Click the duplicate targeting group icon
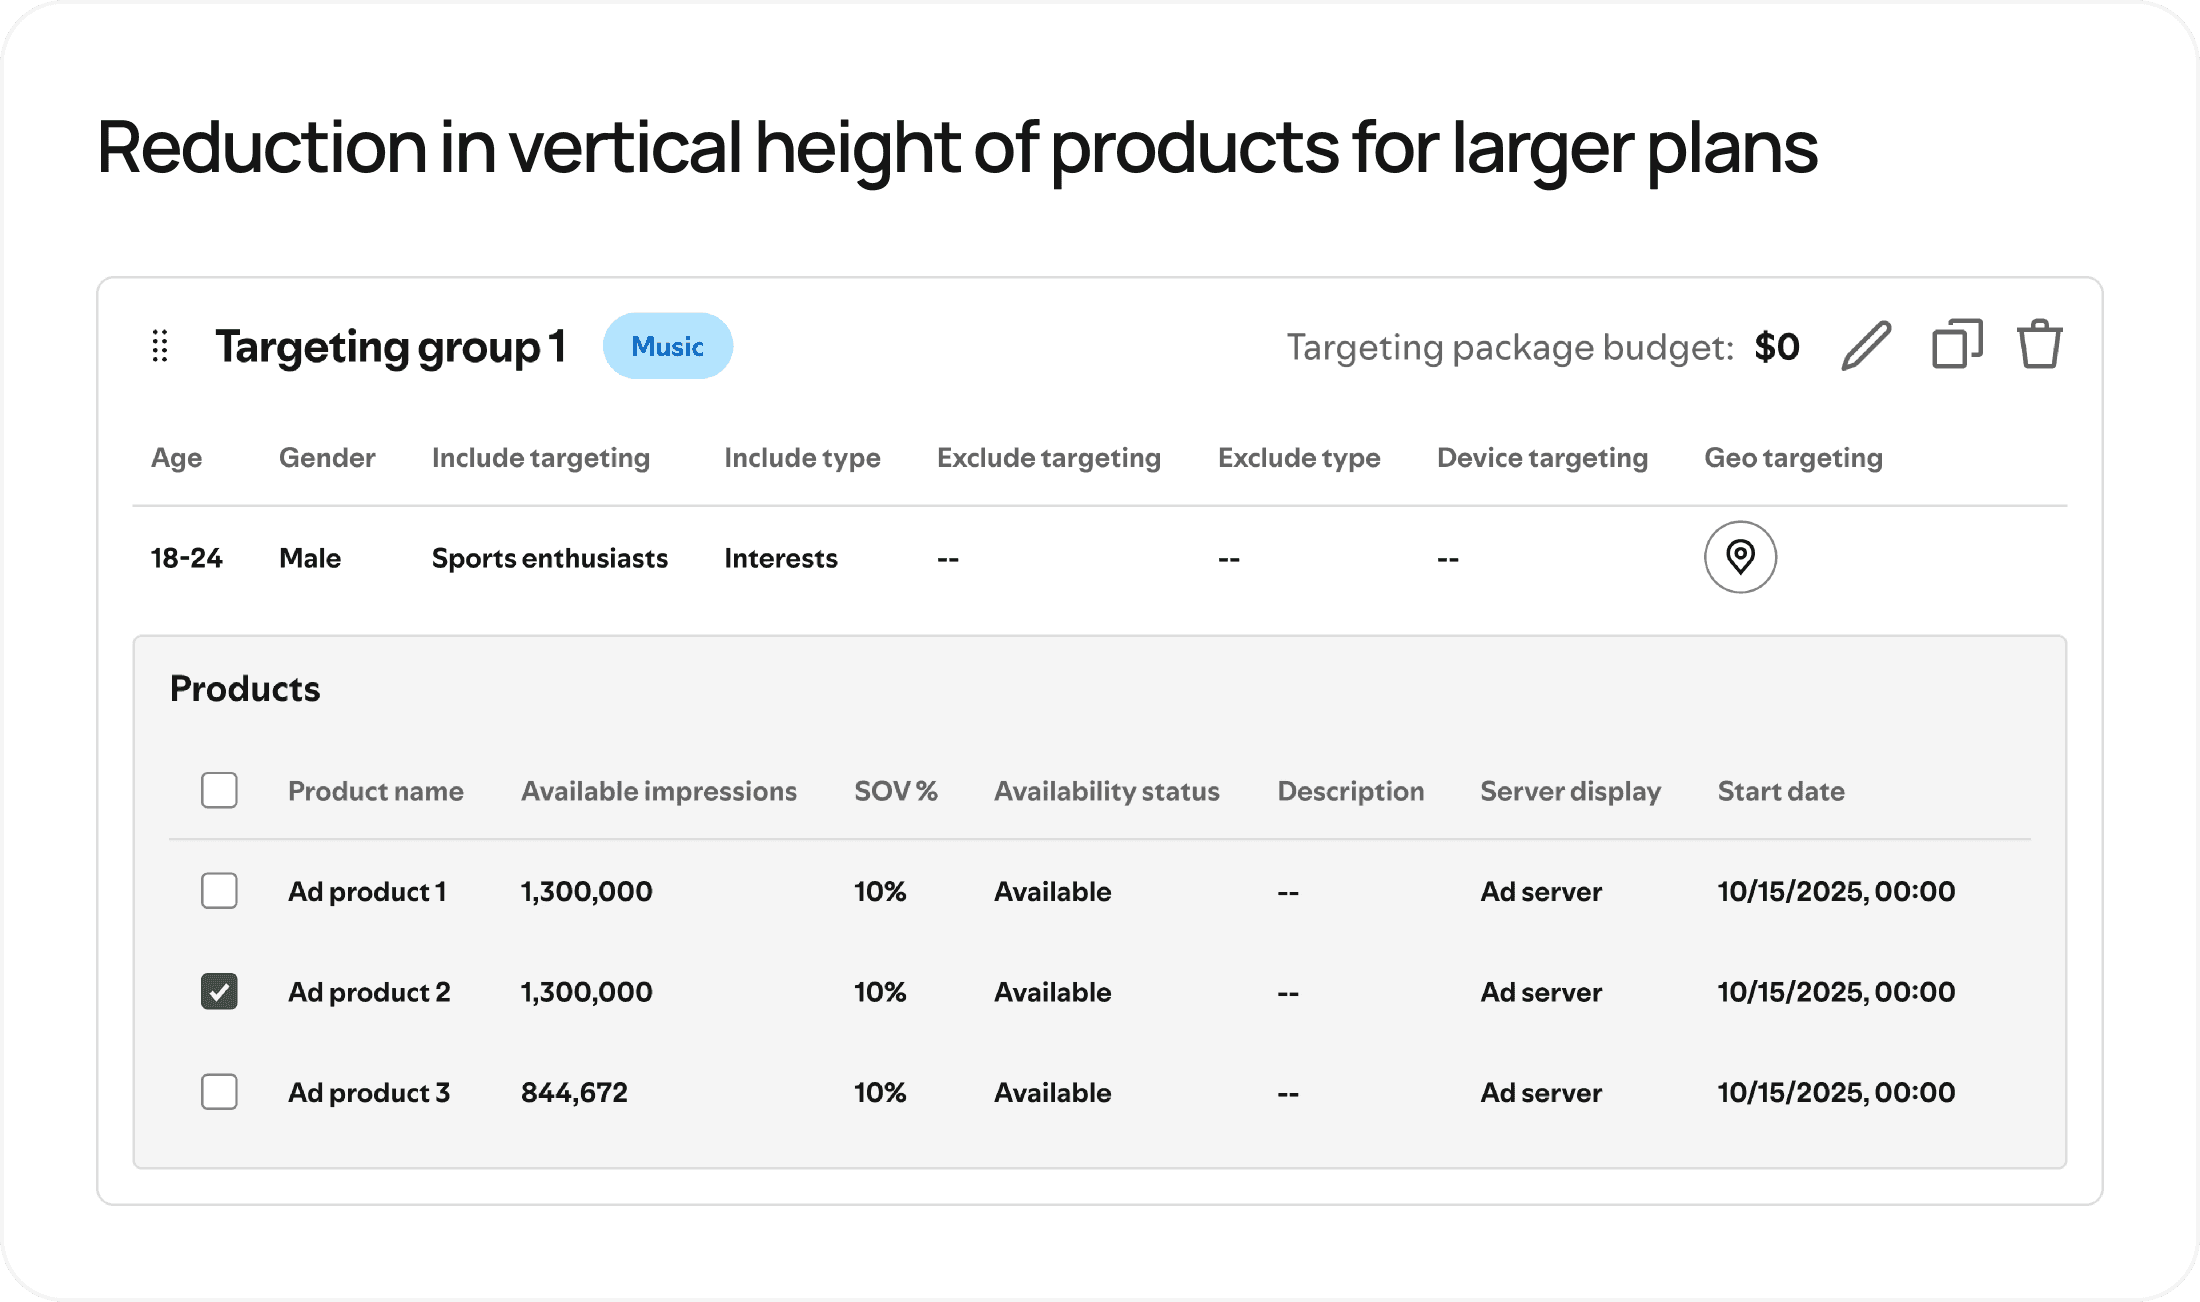 pos(1957,345)
